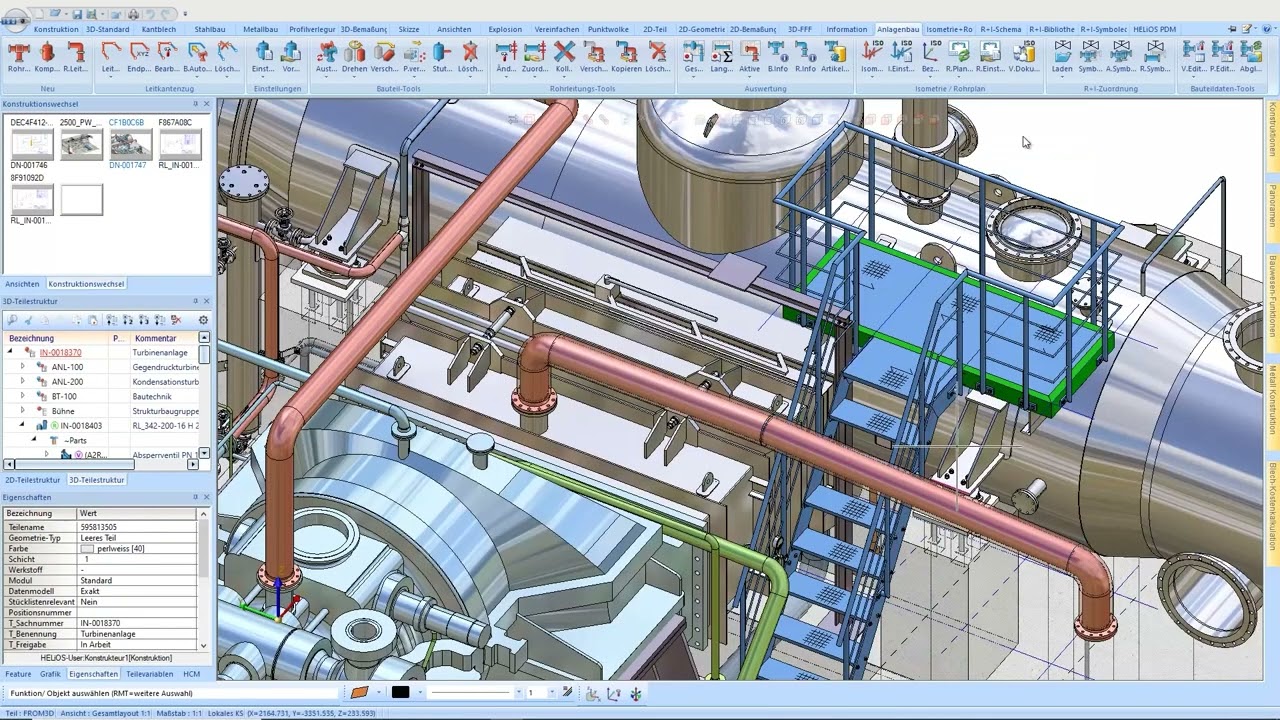This screenshot has width=1280, height=720.
Task: Expand the ANL-200 tree node
Action: [22, 381]
